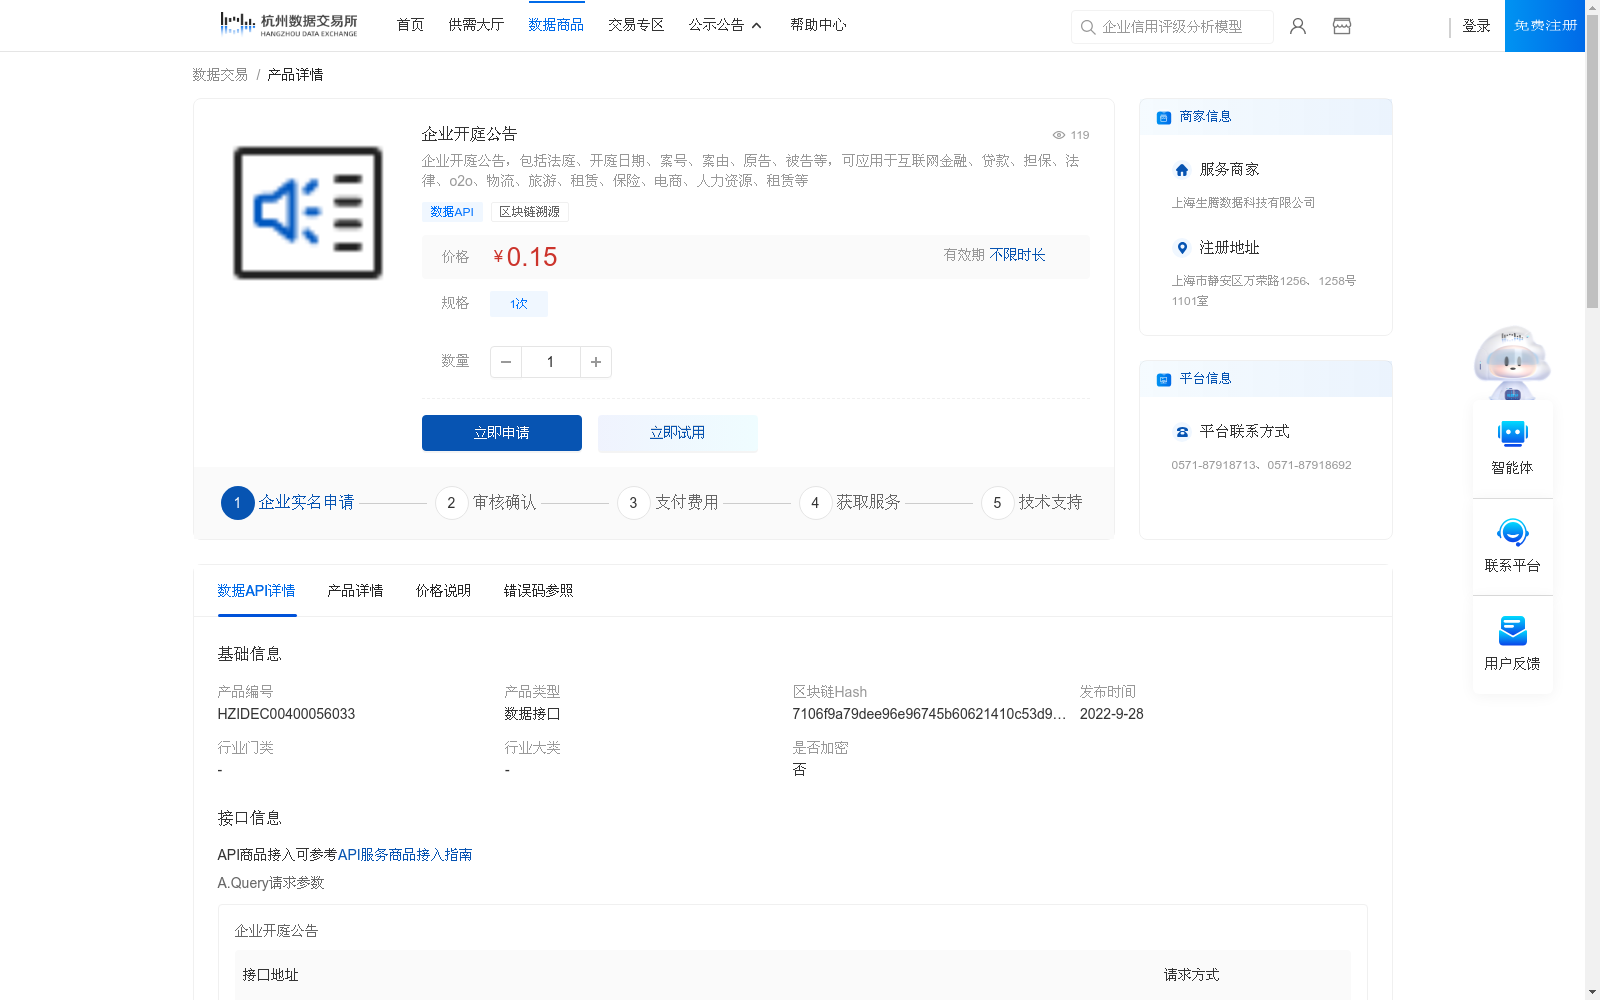Open 用户反馈 envelope icon
The width and height of the screenshot is (1600, 1000).
pos(1513,630)
